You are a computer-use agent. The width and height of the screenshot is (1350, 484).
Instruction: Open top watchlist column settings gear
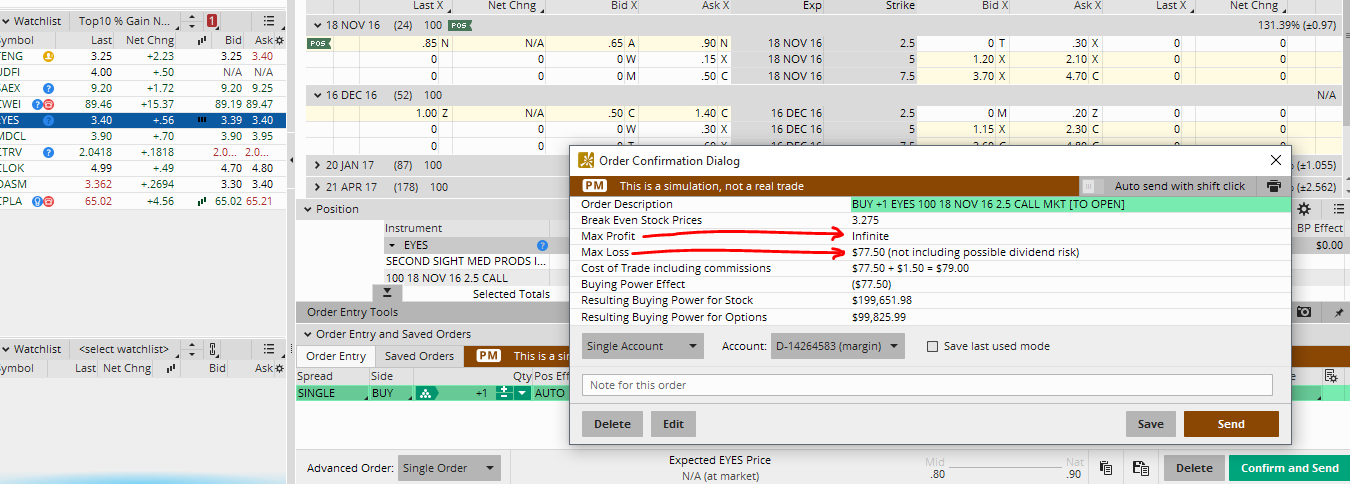click(x=279, y=41)
